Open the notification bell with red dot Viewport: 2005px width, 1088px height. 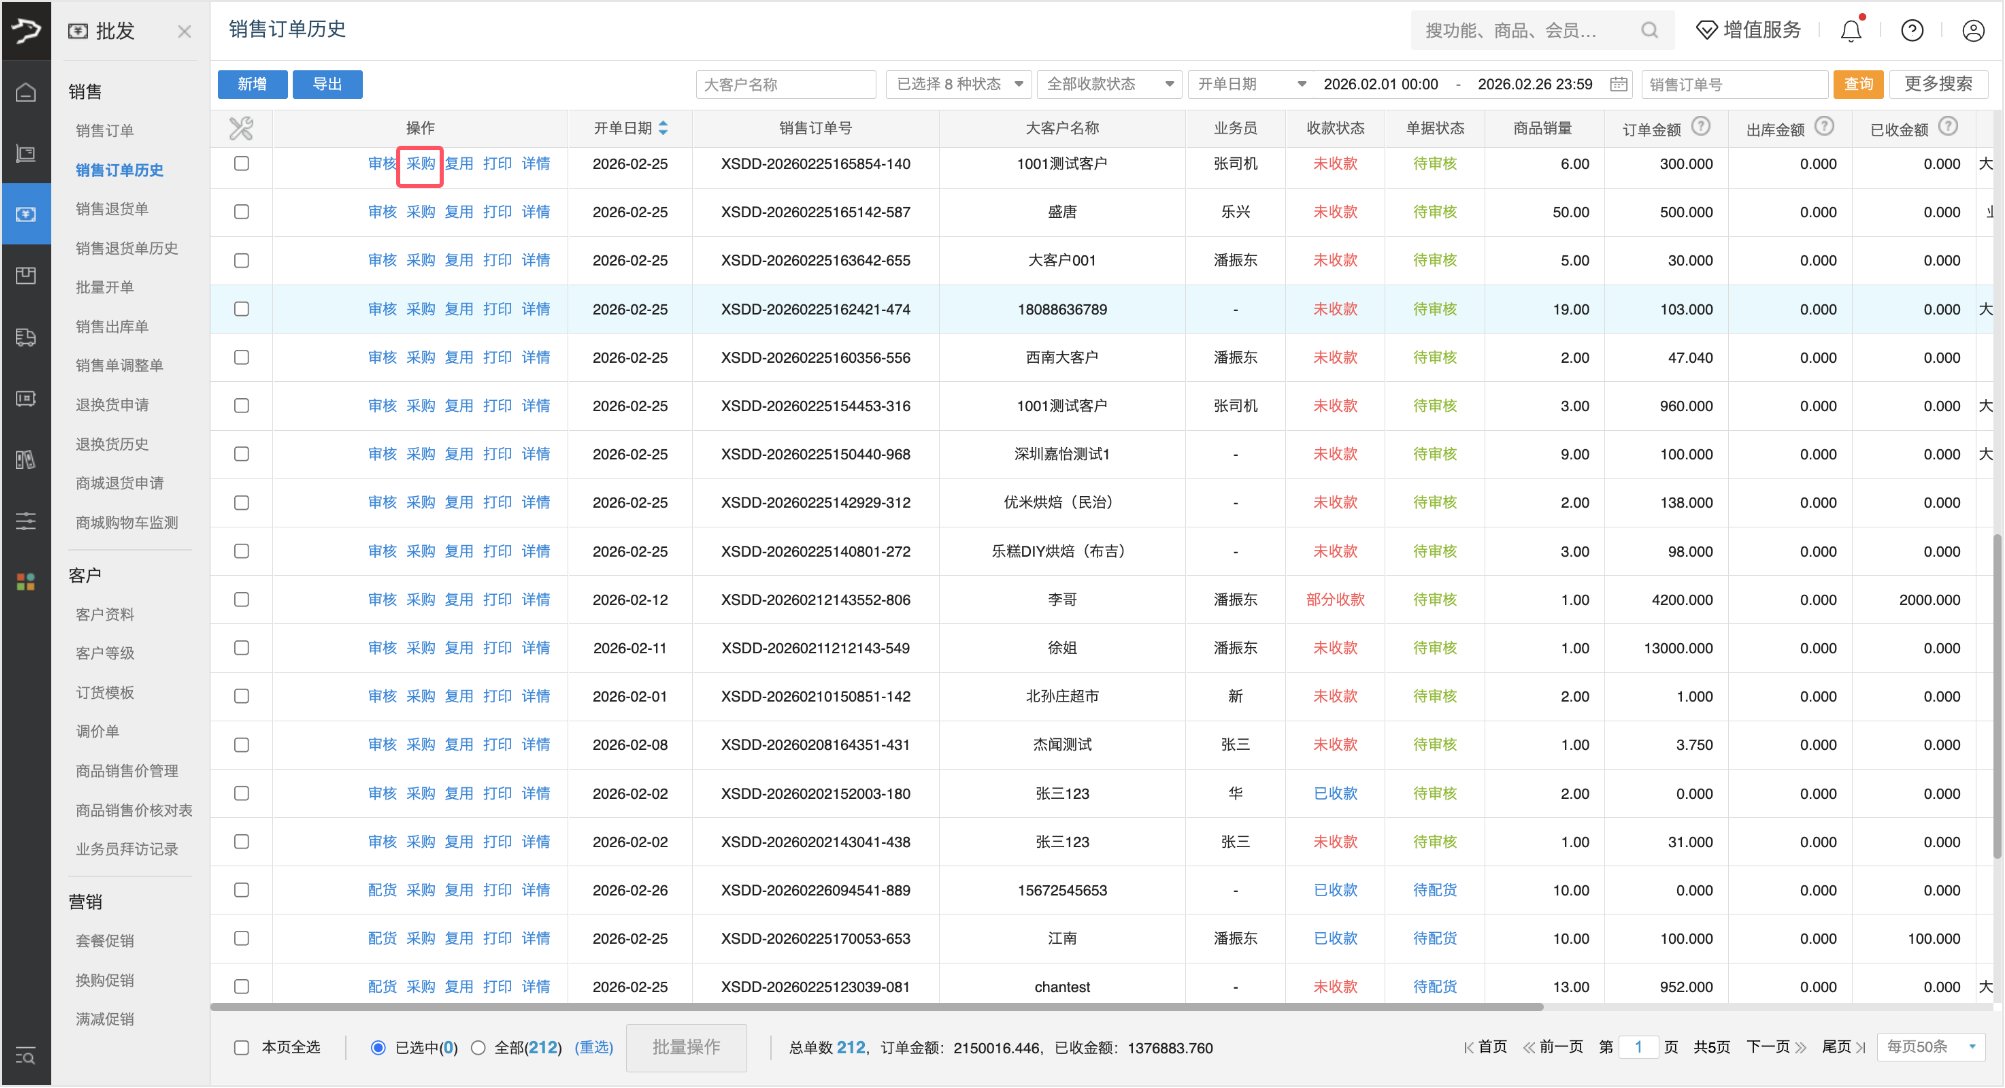[1849, 29]
